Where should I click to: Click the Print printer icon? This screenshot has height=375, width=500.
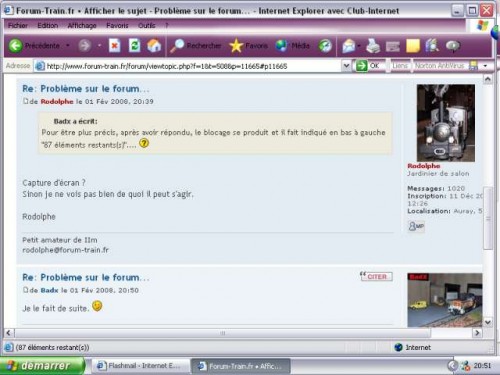point(373,46)
